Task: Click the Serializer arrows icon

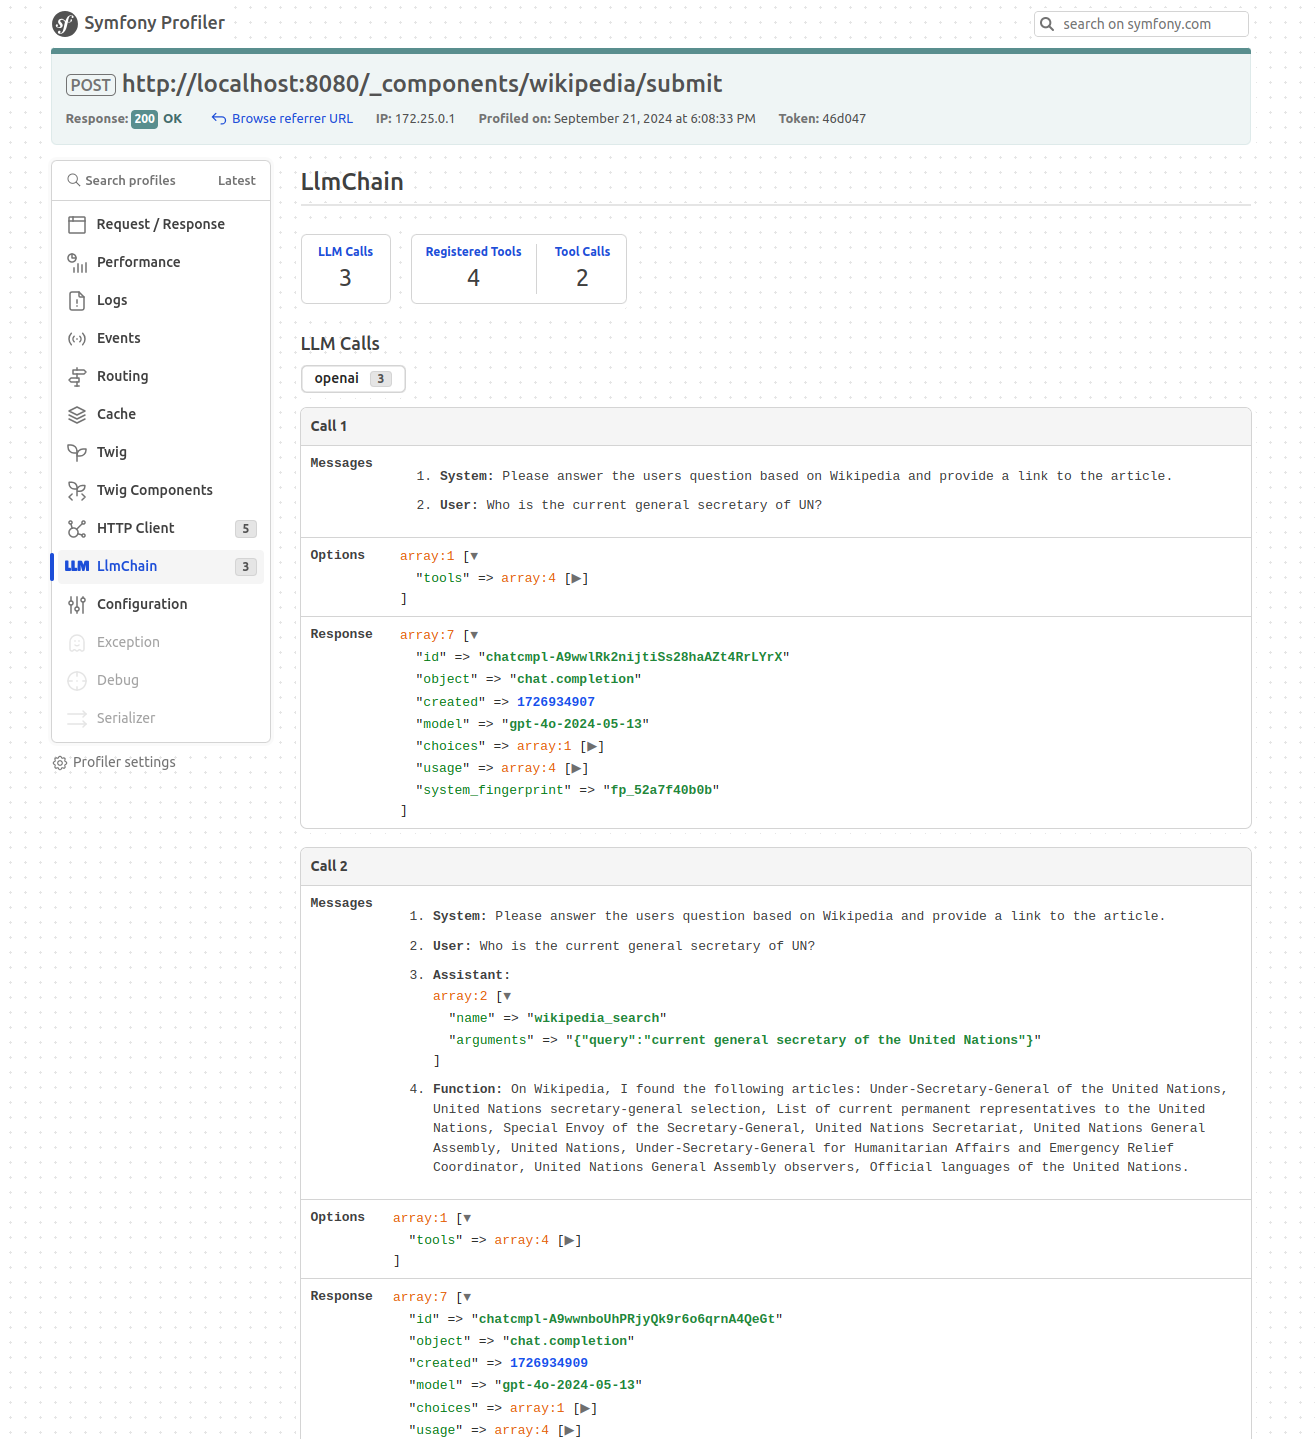Action: (x=77, y=718)
